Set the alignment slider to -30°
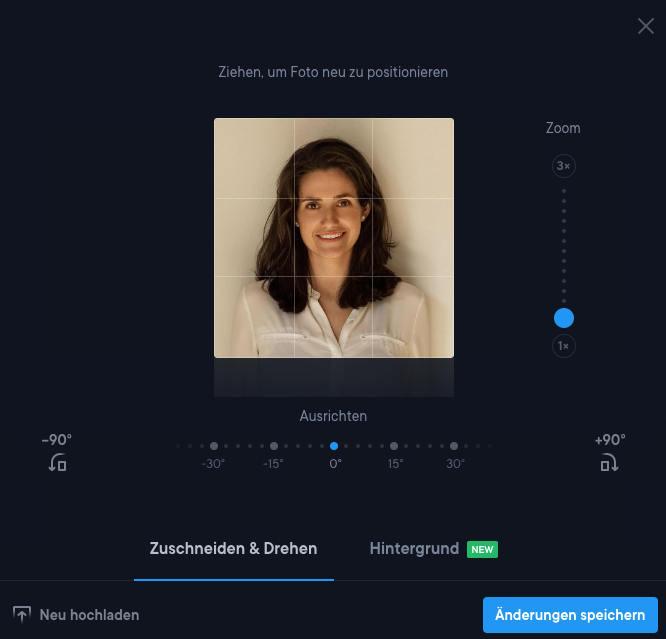This screenshot has height=639, width=666. [x=214, y=446]
